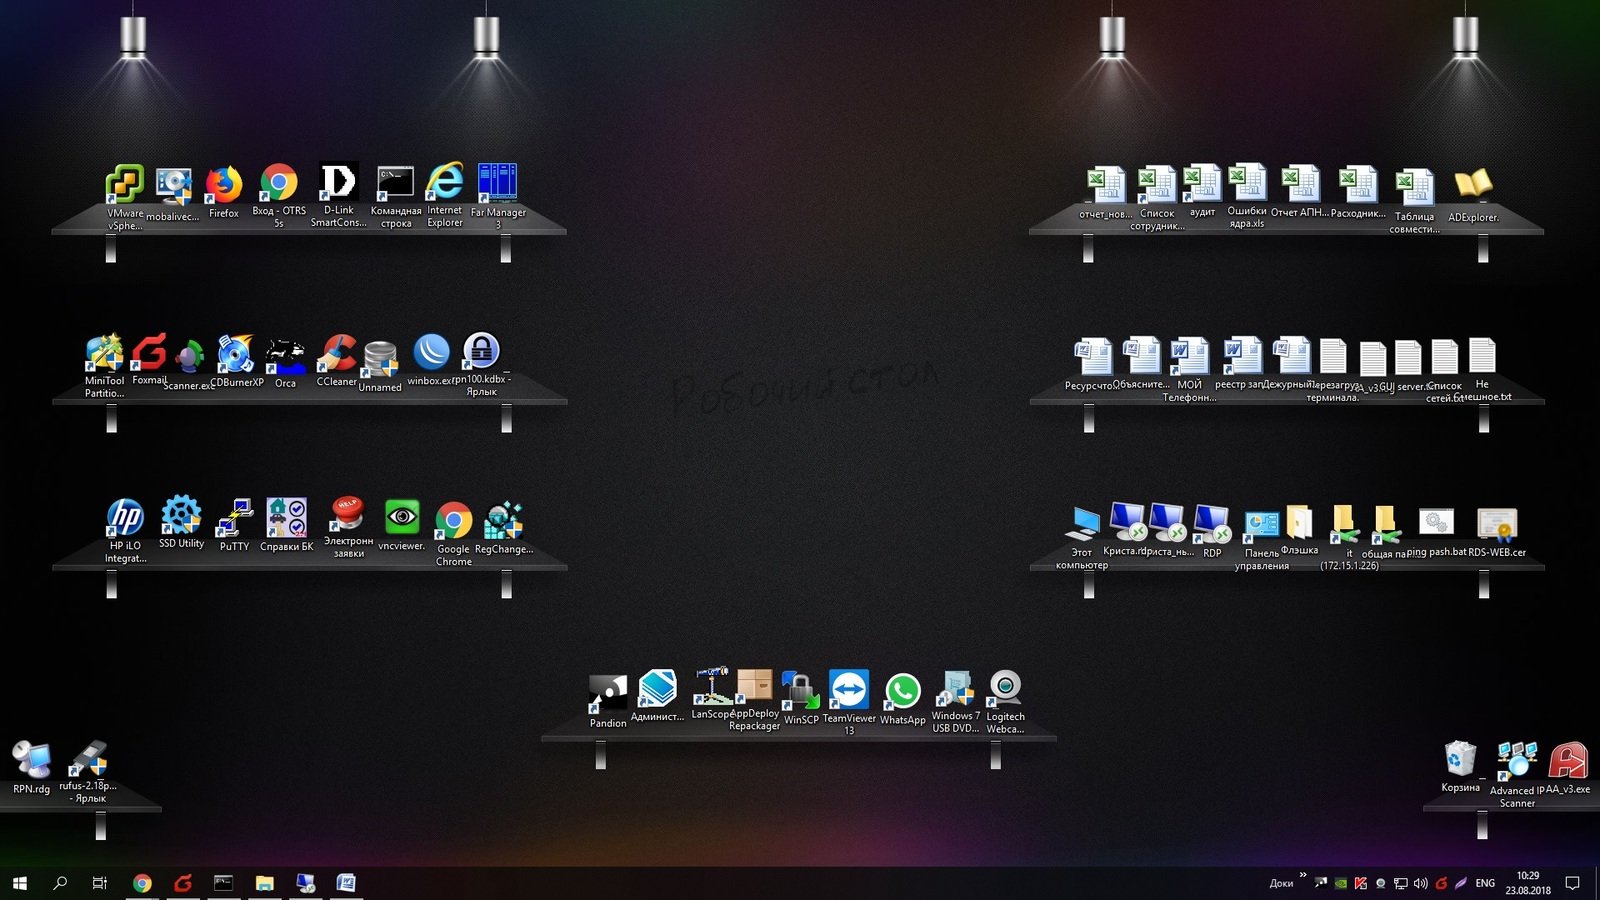Open the VMware vSphere client icon
1600x900 pixels.
click(126, 186)
